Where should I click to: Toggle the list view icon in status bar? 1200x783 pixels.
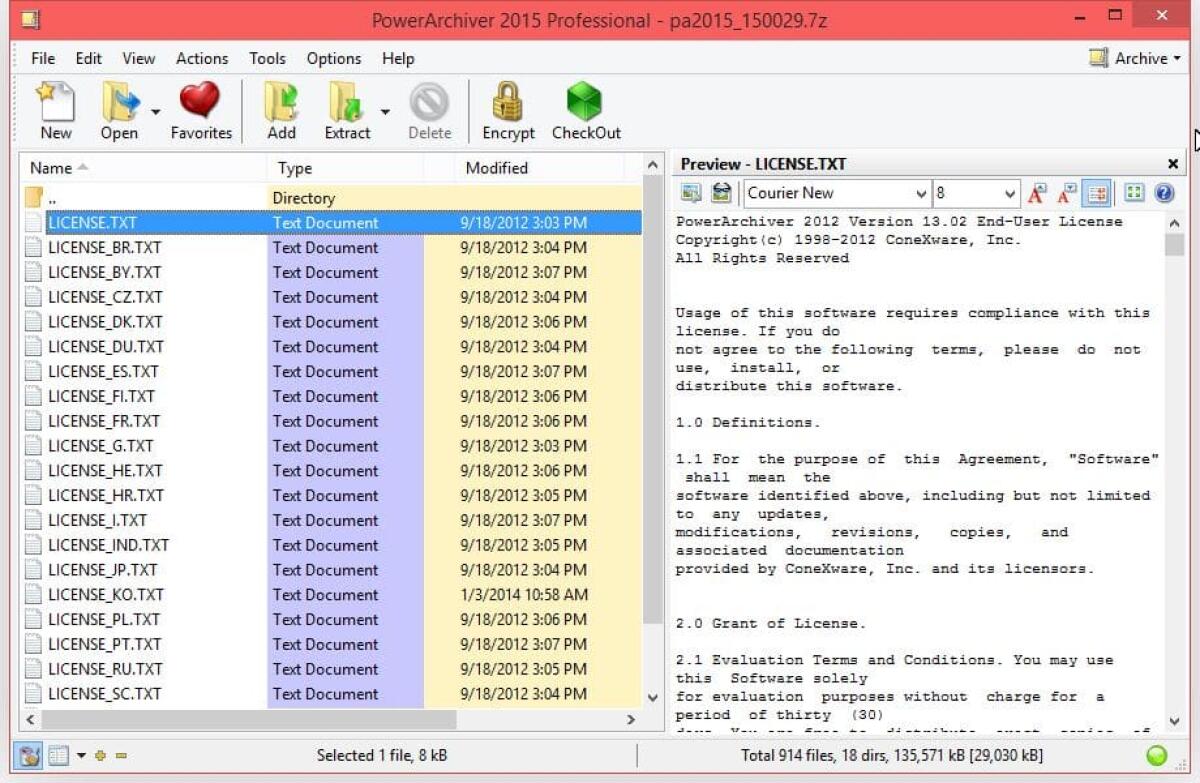(58, 755)
